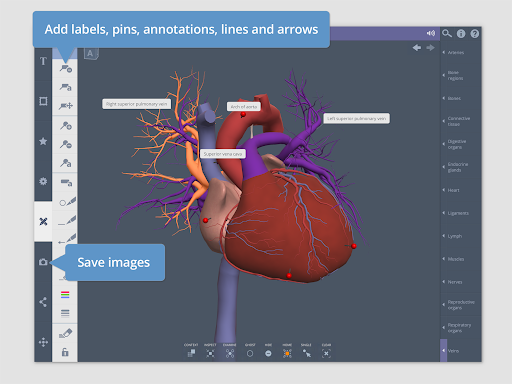Open the gear settings icon in the sidebar
512x384 pixels.
point(43,181)
